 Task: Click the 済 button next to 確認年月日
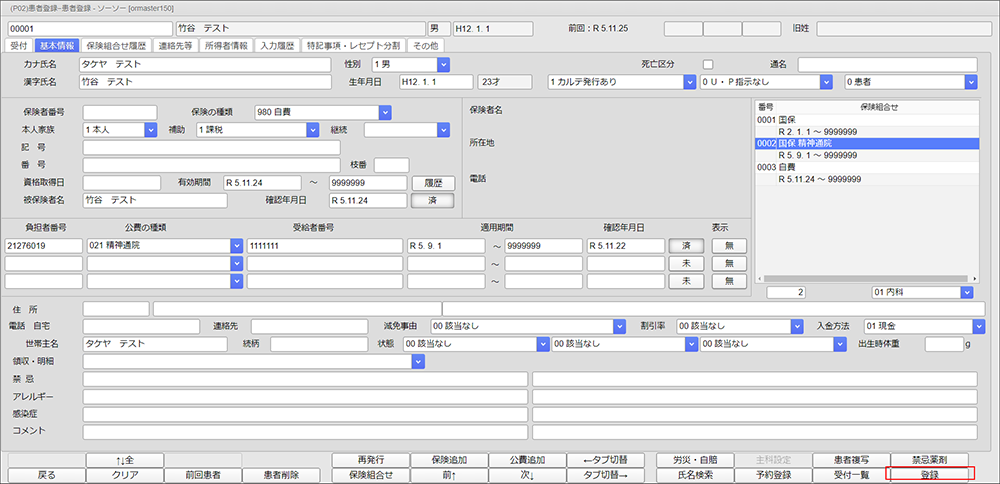tap(432, 200)
